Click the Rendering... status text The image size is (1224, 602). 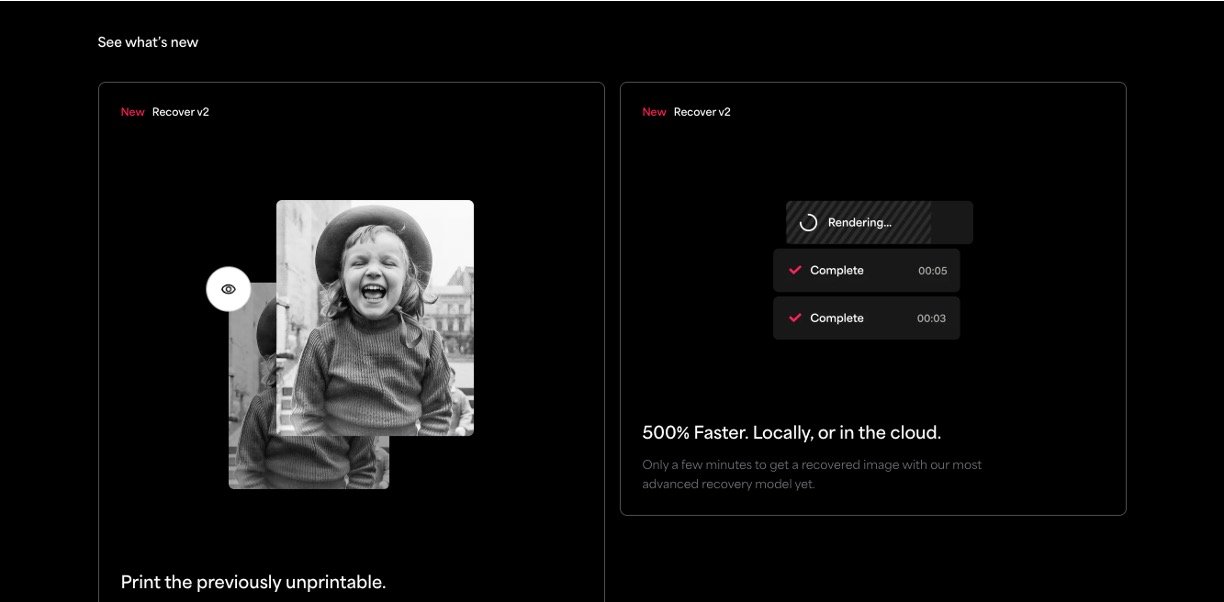(x=860, y=223)
